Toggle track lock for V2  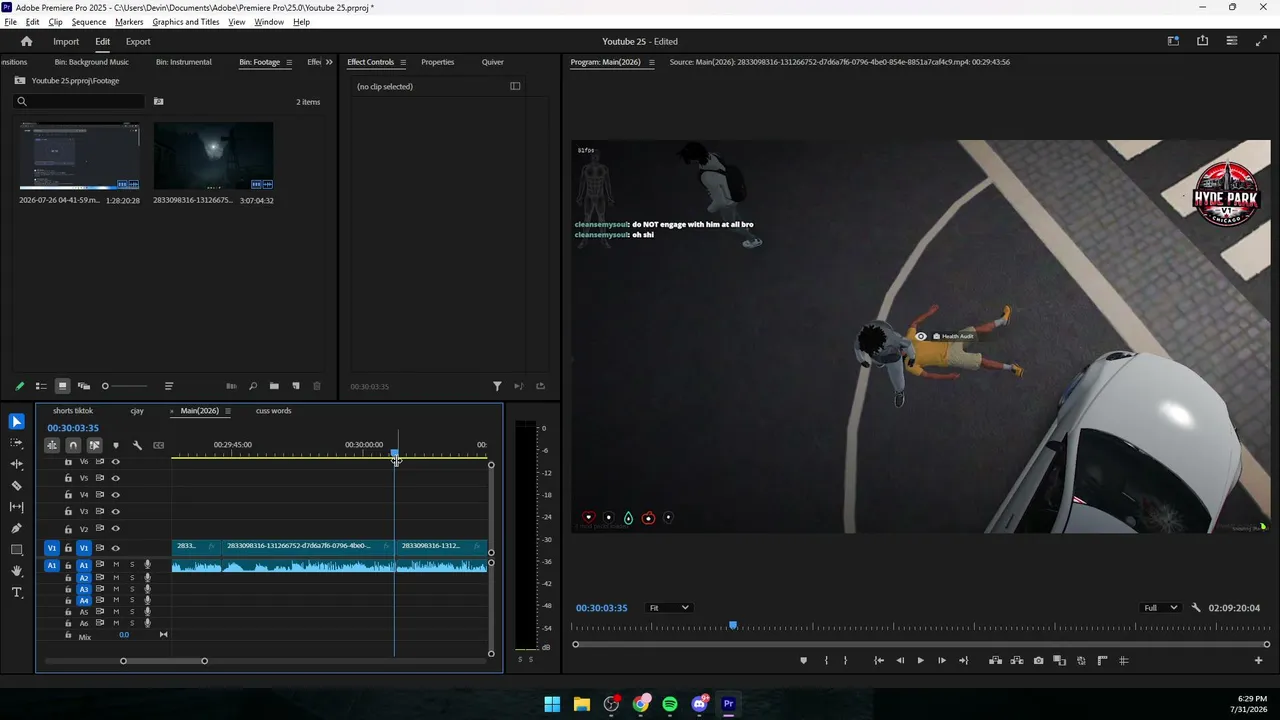click(68, 529)
